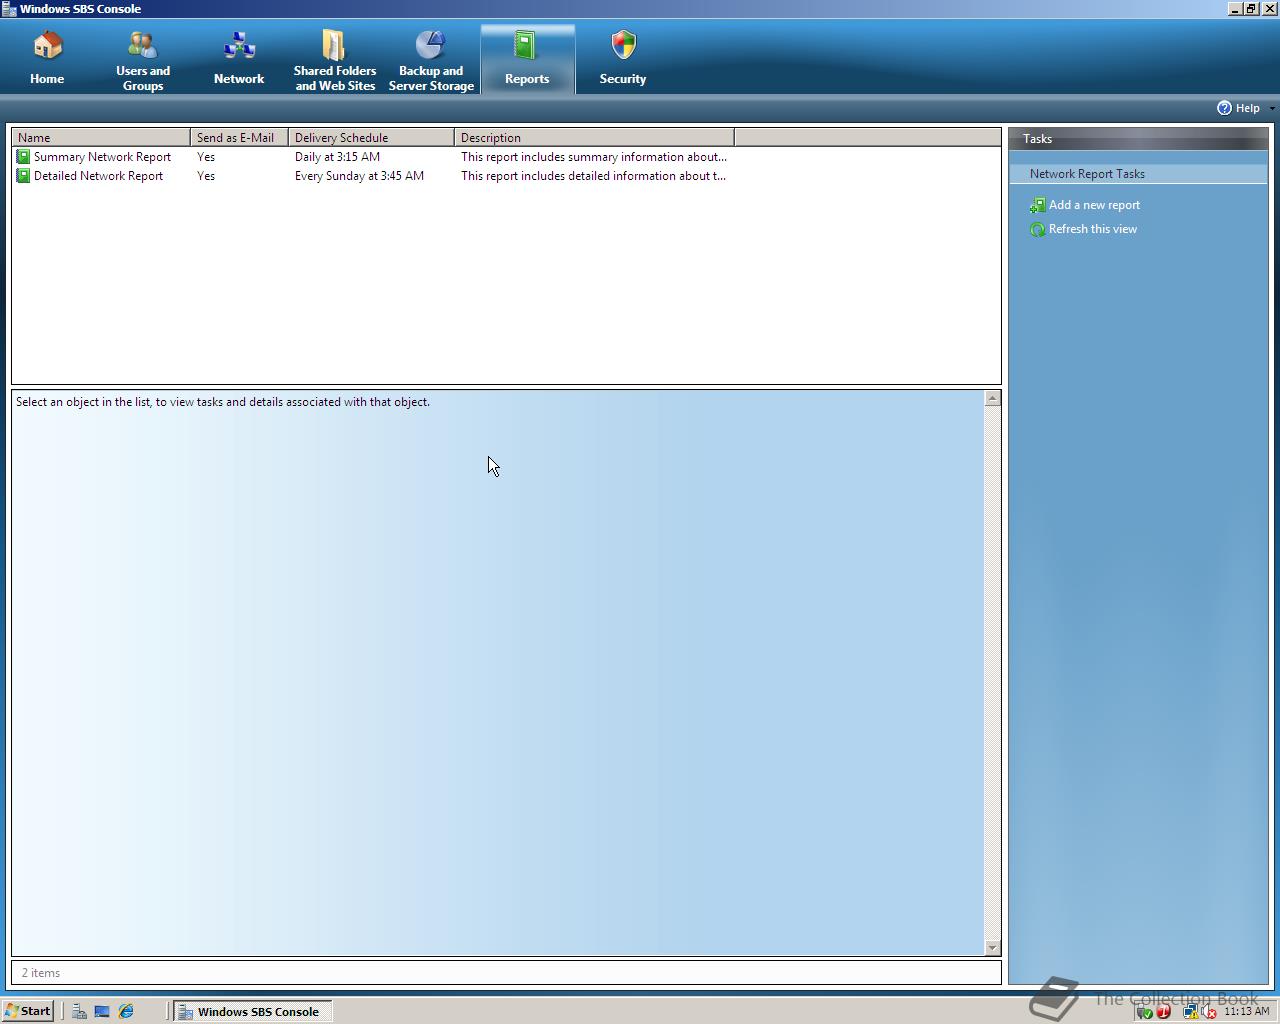Click the '2 items' status bar text
1280x1024 pixels.
tap(41, 973)
